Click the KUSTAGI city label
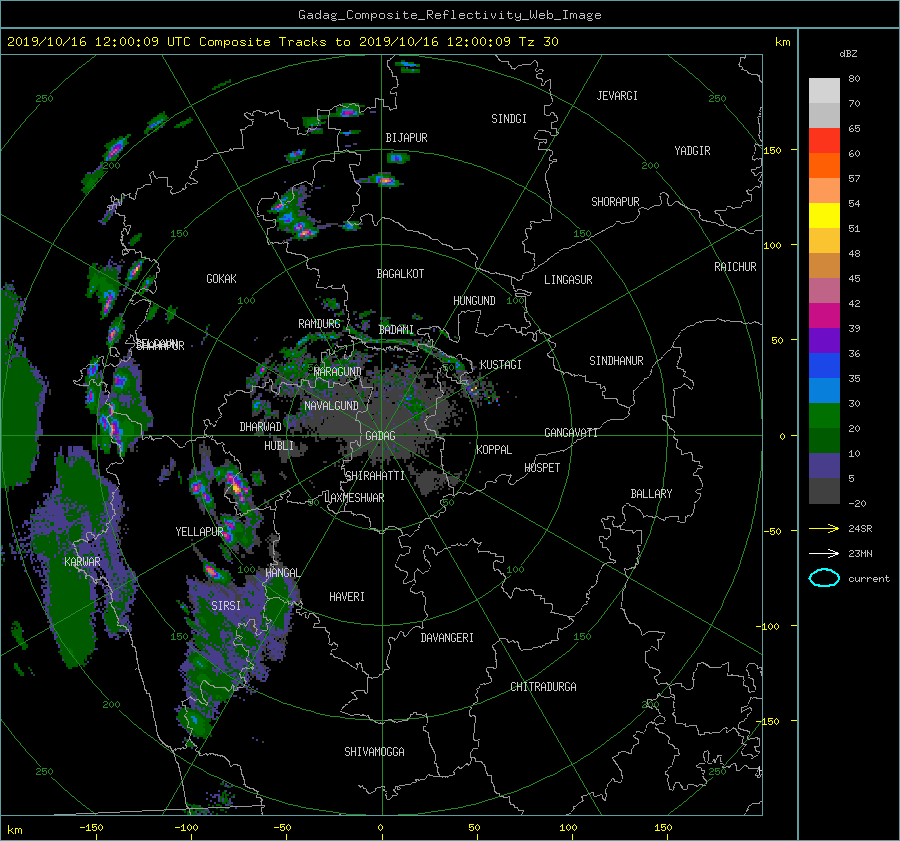 [501, 365]
